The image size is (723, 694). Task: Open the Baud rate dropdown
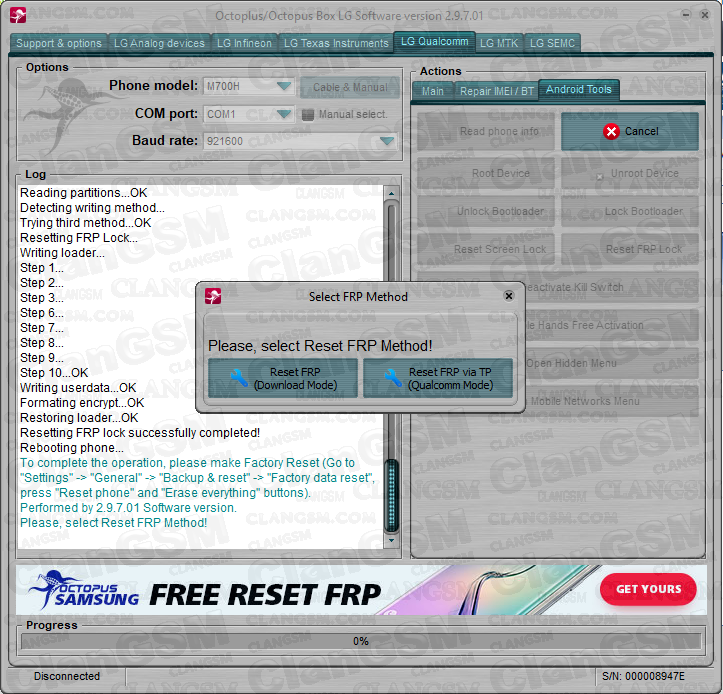(x=386, y=141)
